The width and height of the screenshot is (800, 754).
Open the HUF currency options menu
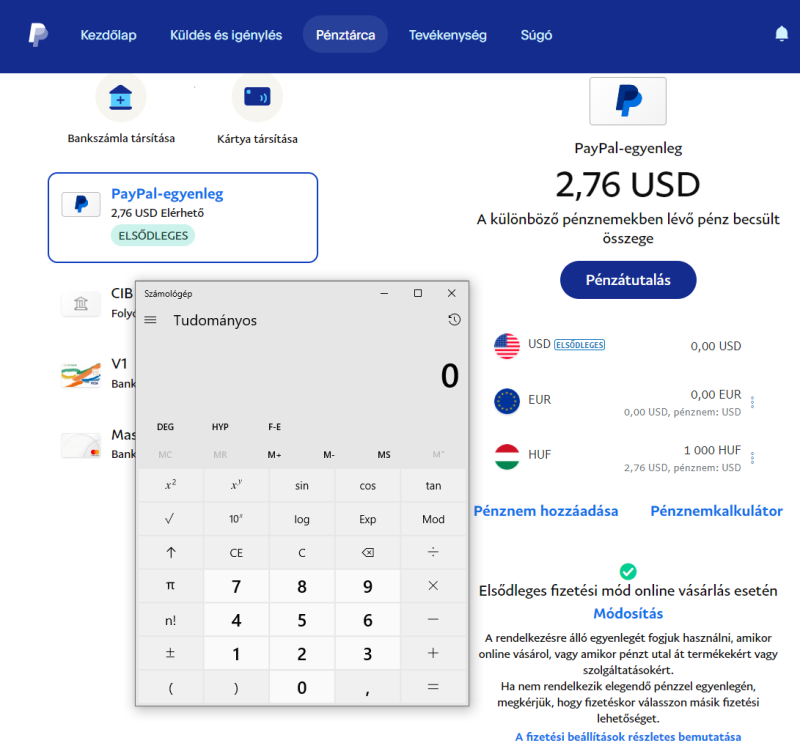tap(752, 458)
